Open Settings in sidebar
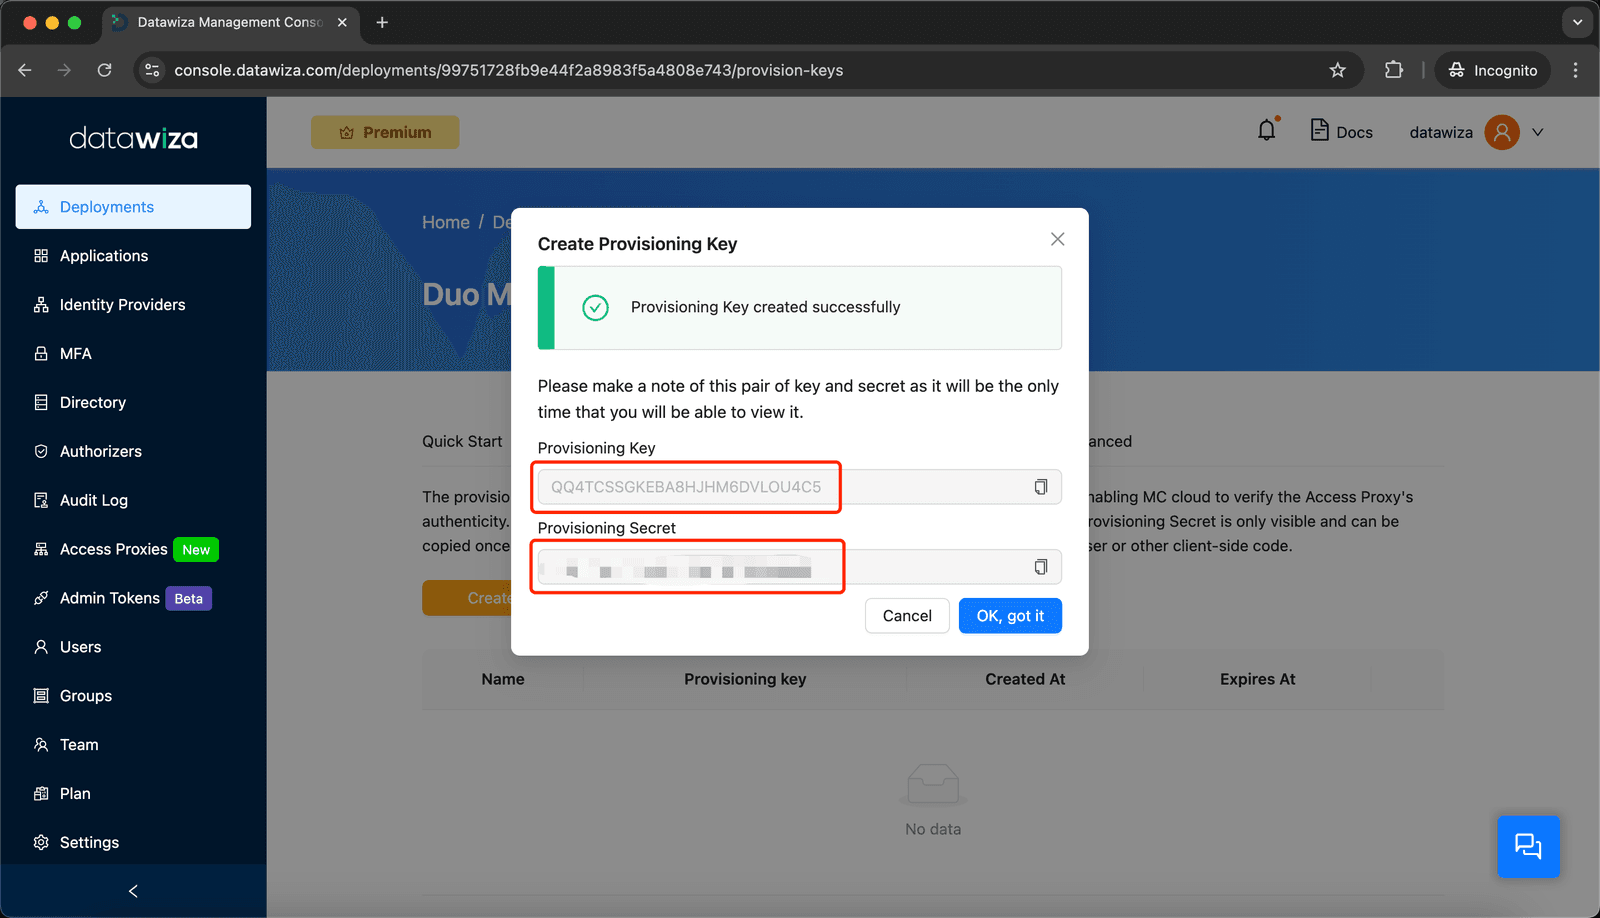The image size is (1600, 918). 133,843
